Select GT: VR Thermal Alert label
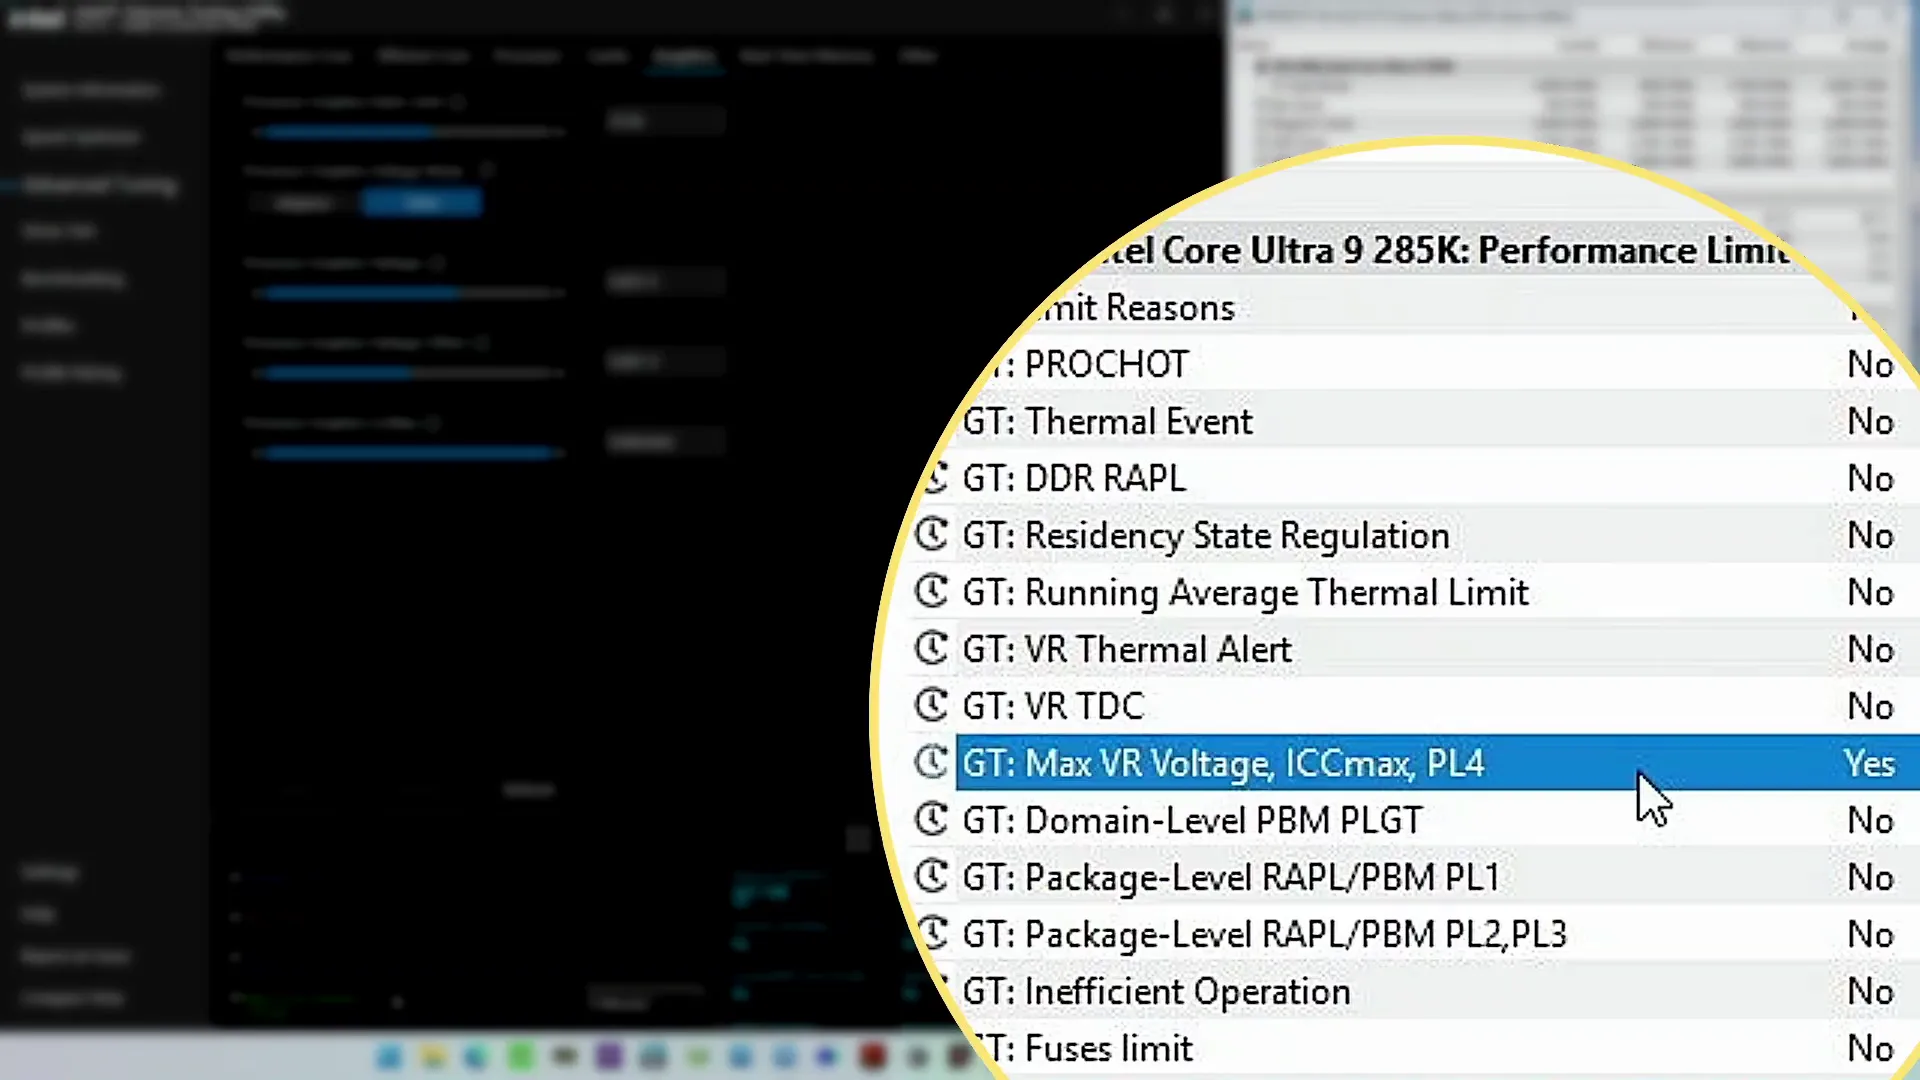The width and height of the screenshot is (1920, 1080). pos(1127,650)
